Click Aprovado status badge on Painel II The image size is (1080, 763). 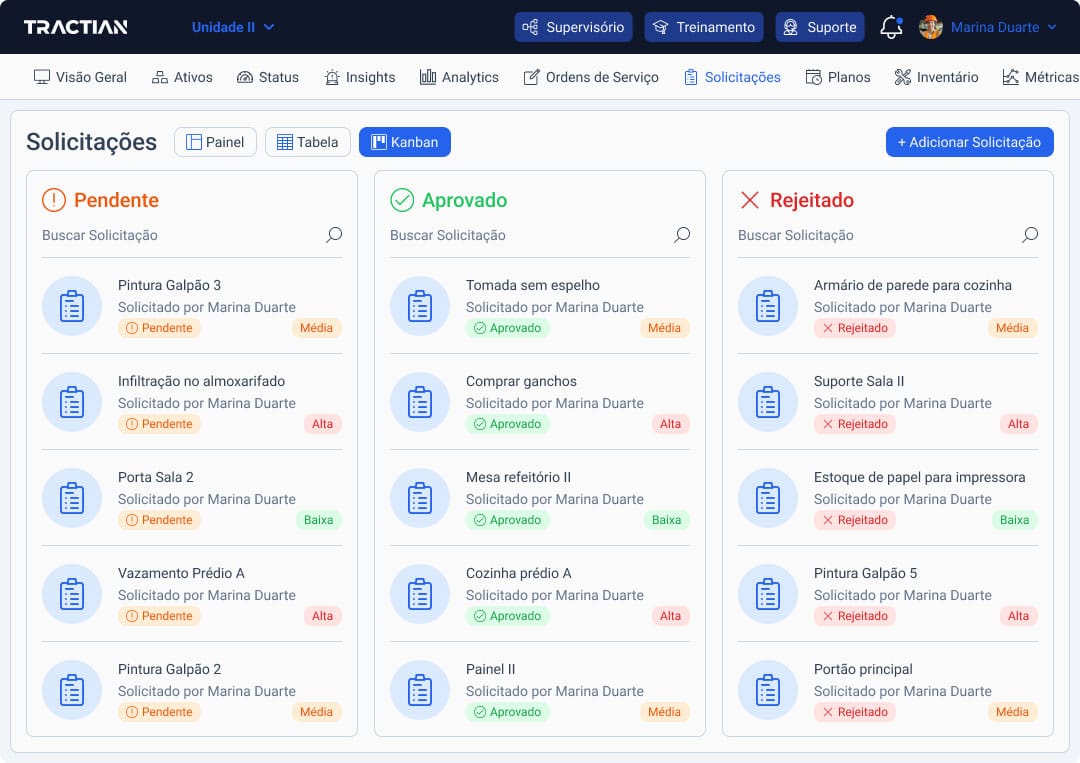(x=508, y=712)
